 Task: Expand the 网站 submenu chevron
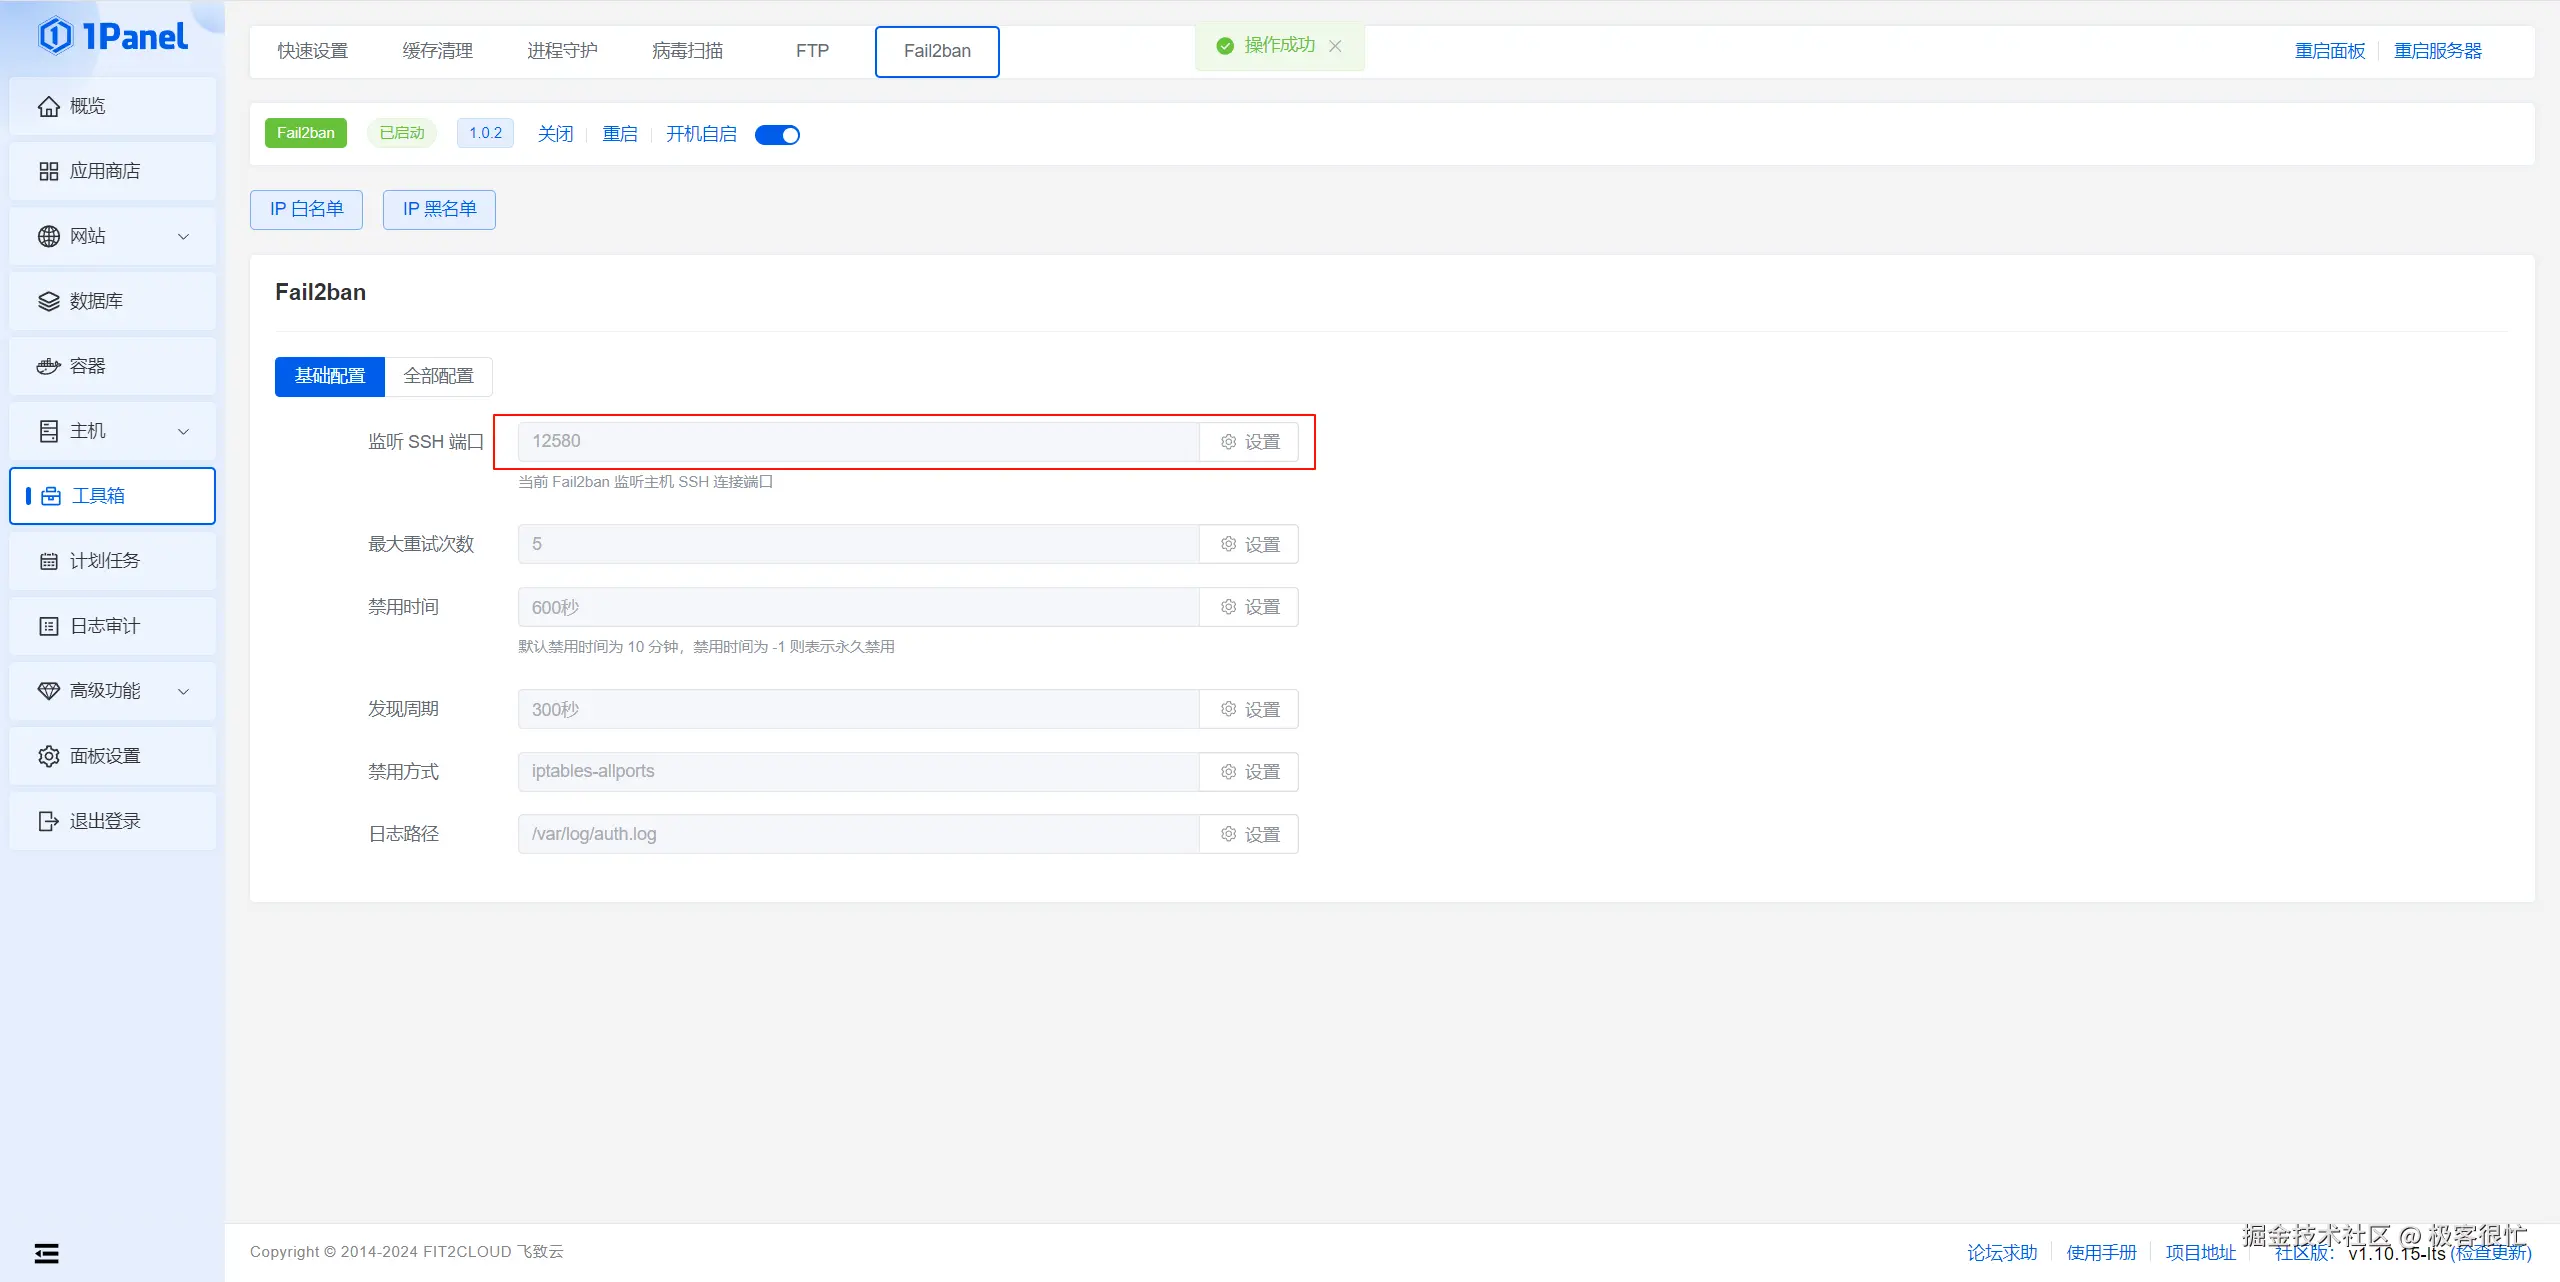[183, 236]
